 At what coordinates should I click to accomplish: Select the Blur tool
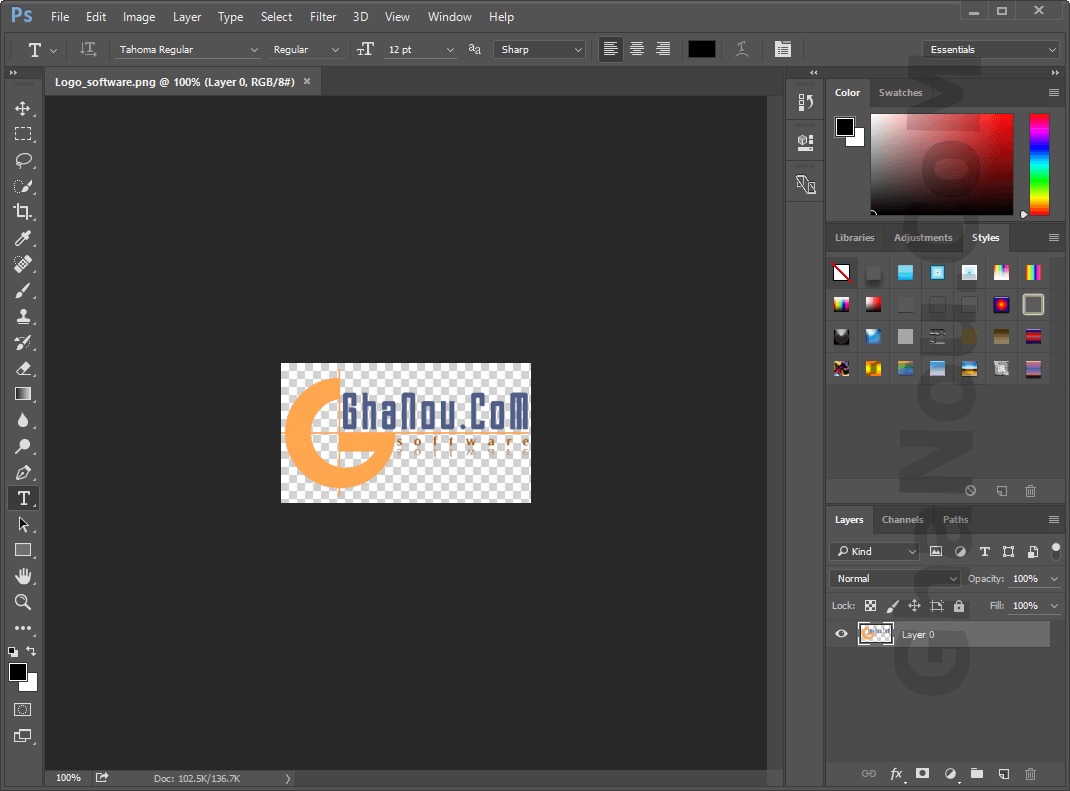(x=23, y=420)
